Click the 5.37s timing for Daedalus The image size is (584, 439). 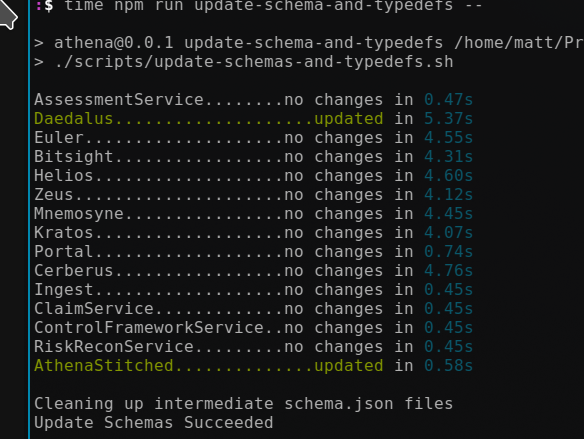448,119
